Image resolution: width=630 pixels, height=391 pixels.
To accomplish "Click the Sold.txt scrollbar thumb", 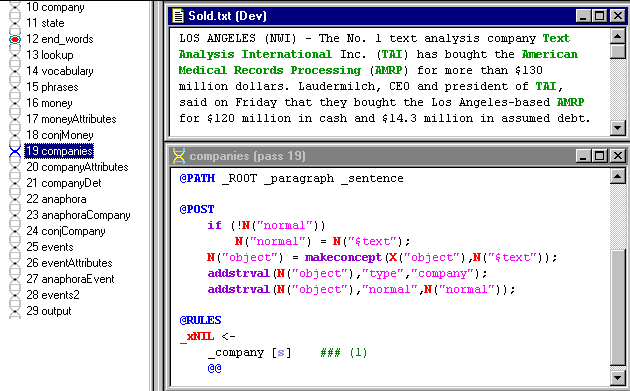I will click(x=618, y=51).
